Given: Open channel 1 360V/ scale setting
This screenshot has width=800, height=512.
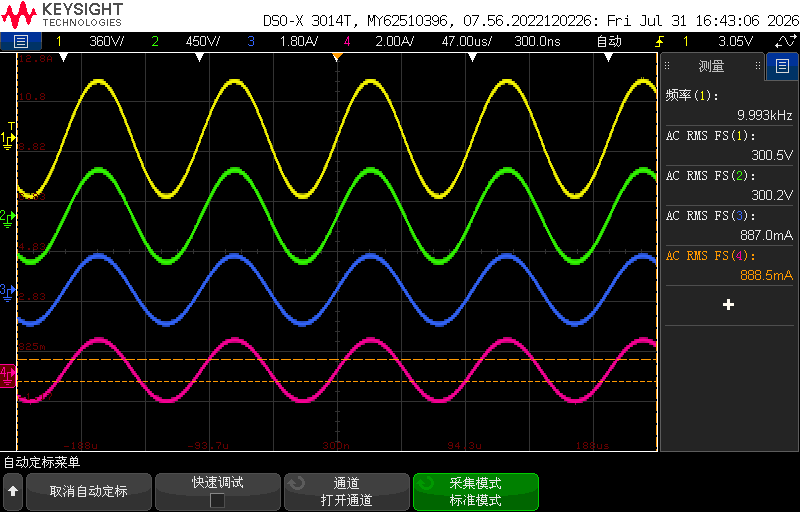Looking at the screenshot, I should coord(107,41).
